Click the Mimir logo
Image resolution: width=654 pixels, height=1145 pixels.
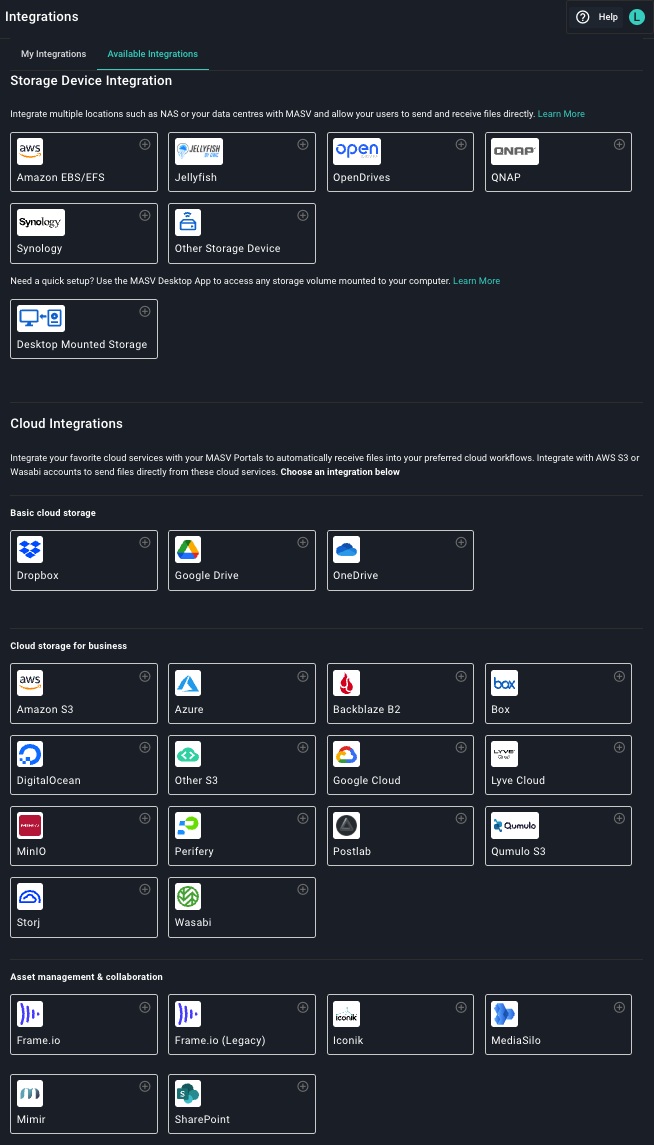pos(30,1093)
